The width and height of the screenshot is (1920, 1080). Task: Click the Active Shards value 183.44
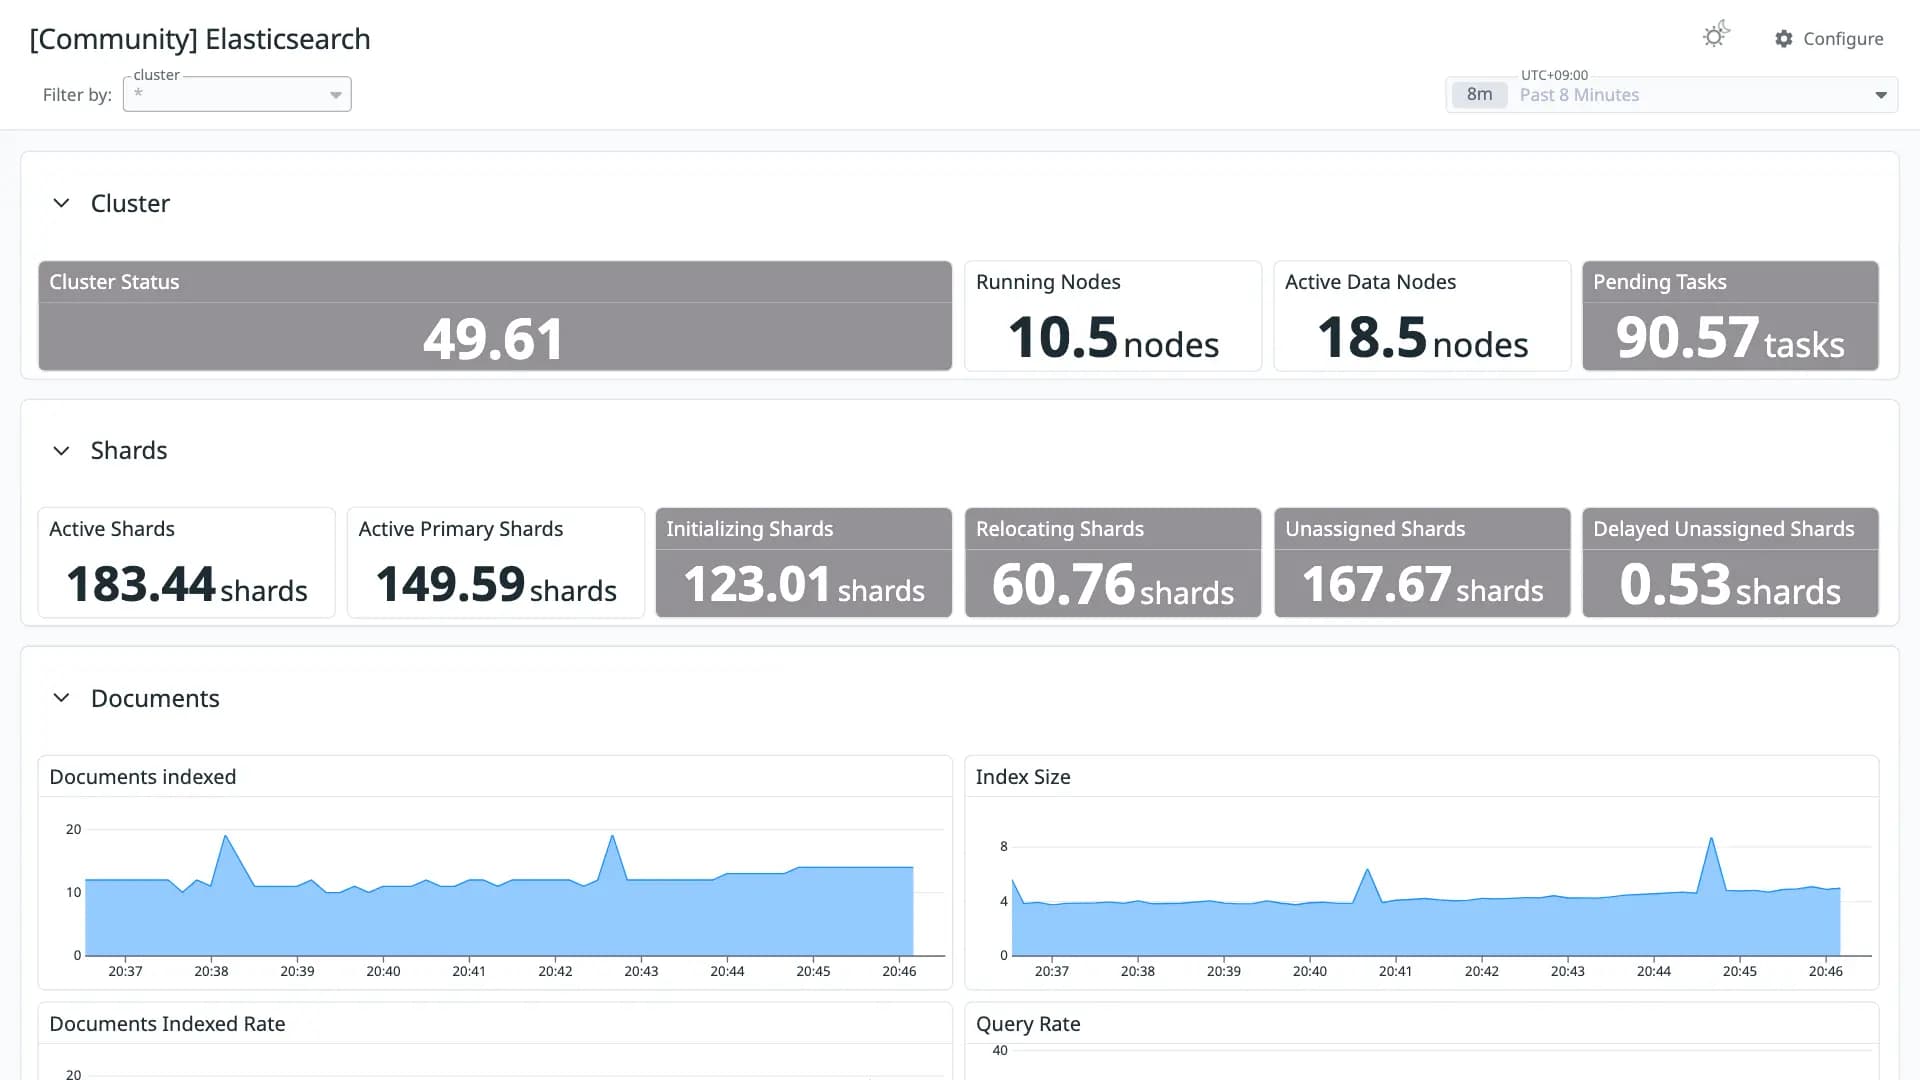141,584
